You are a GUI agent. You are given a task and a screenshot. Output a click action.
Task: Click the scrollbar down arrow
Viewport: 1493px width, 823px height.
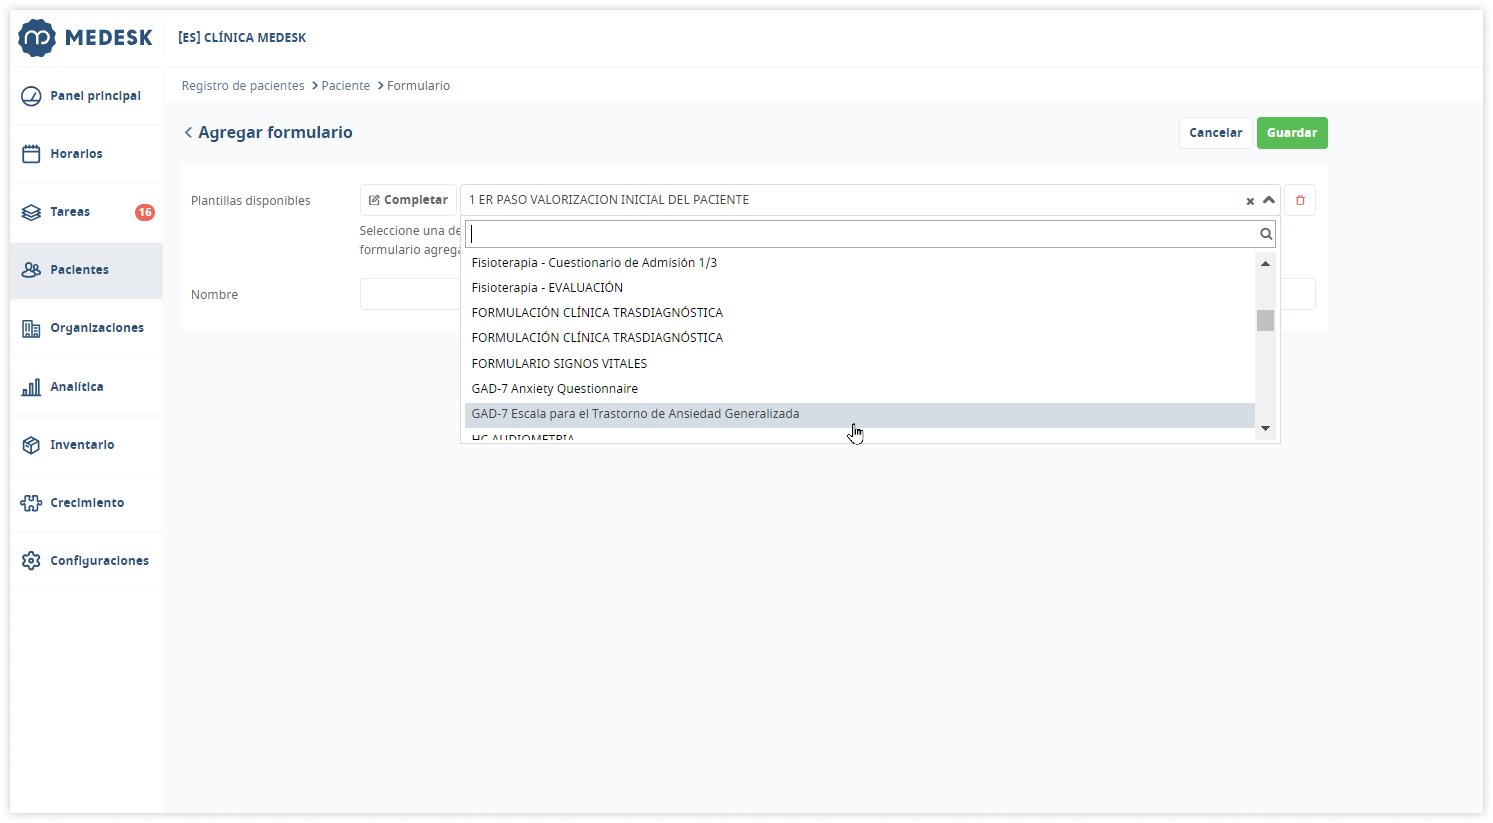[x=1265, y=428]
